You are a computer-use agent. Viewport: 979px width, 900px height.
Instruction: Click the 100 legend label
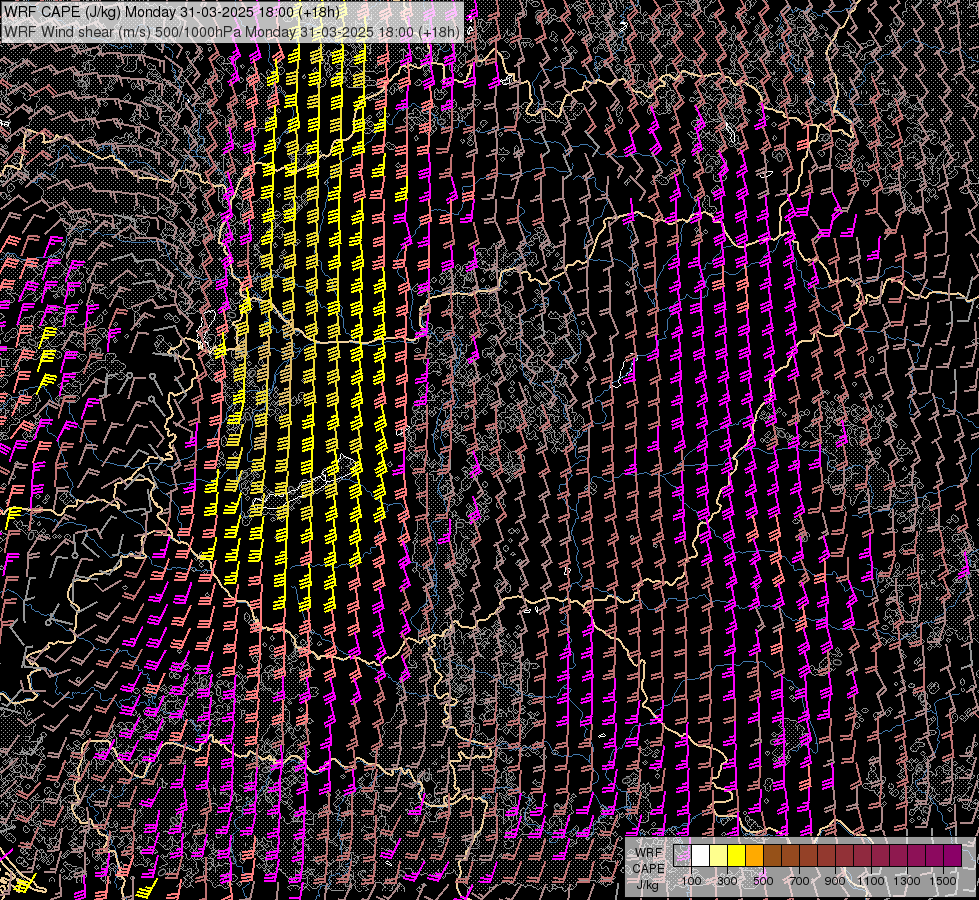pyautogui.click(x=691, y=881)
